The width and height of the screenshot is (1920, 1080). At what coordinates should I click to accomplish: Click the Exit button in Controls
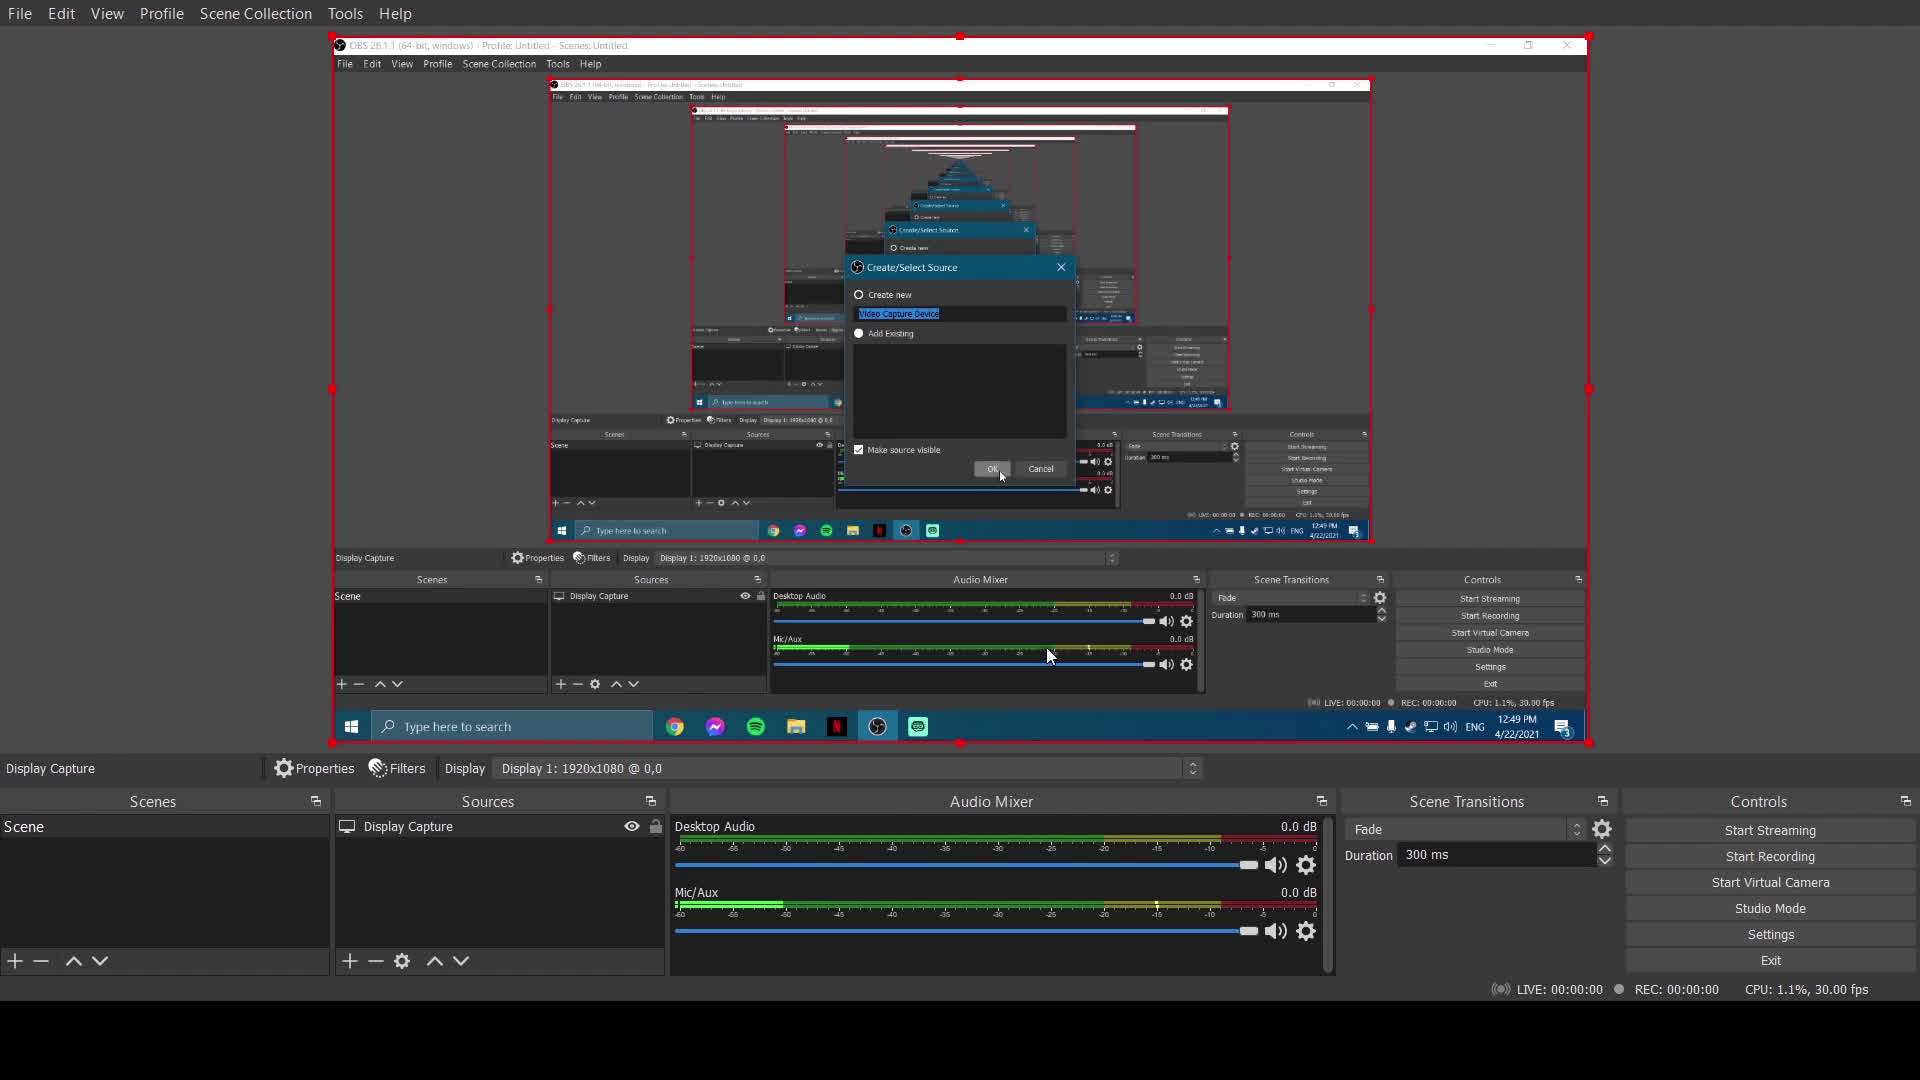coord(1770,960)
